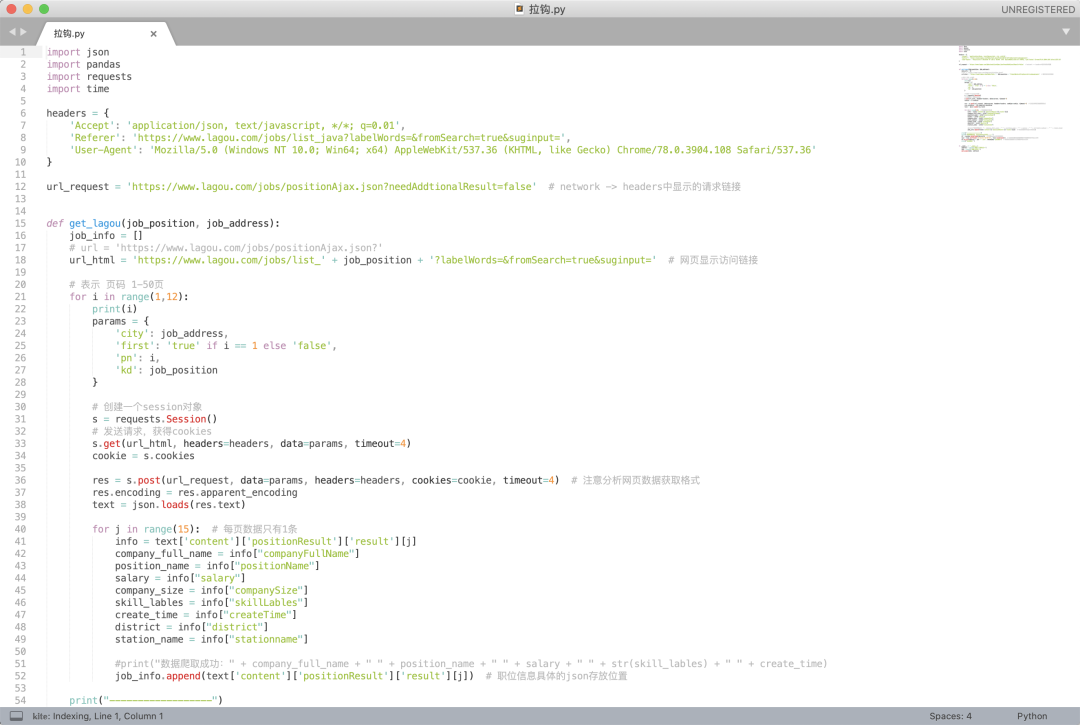Click the file icon in title bar
The width and height of the screenshot is (1080, 725).
[x=519, y=9]
